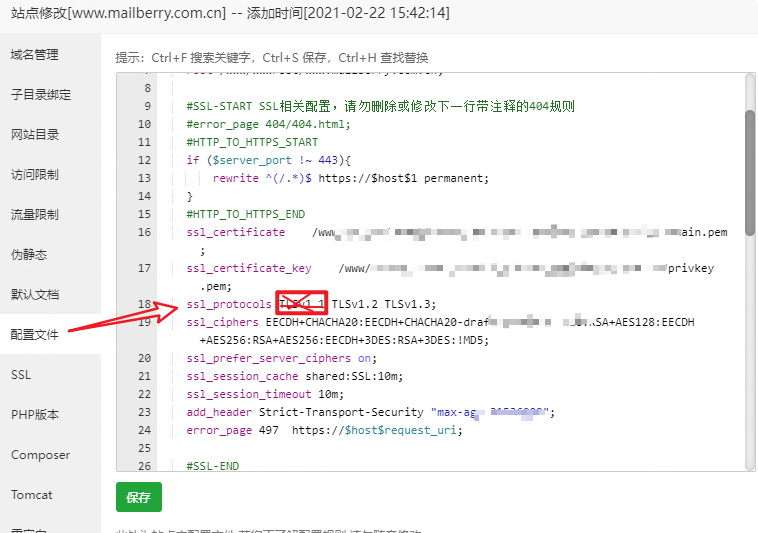
Task: Open the Composer tab
Action: point(41,455)
